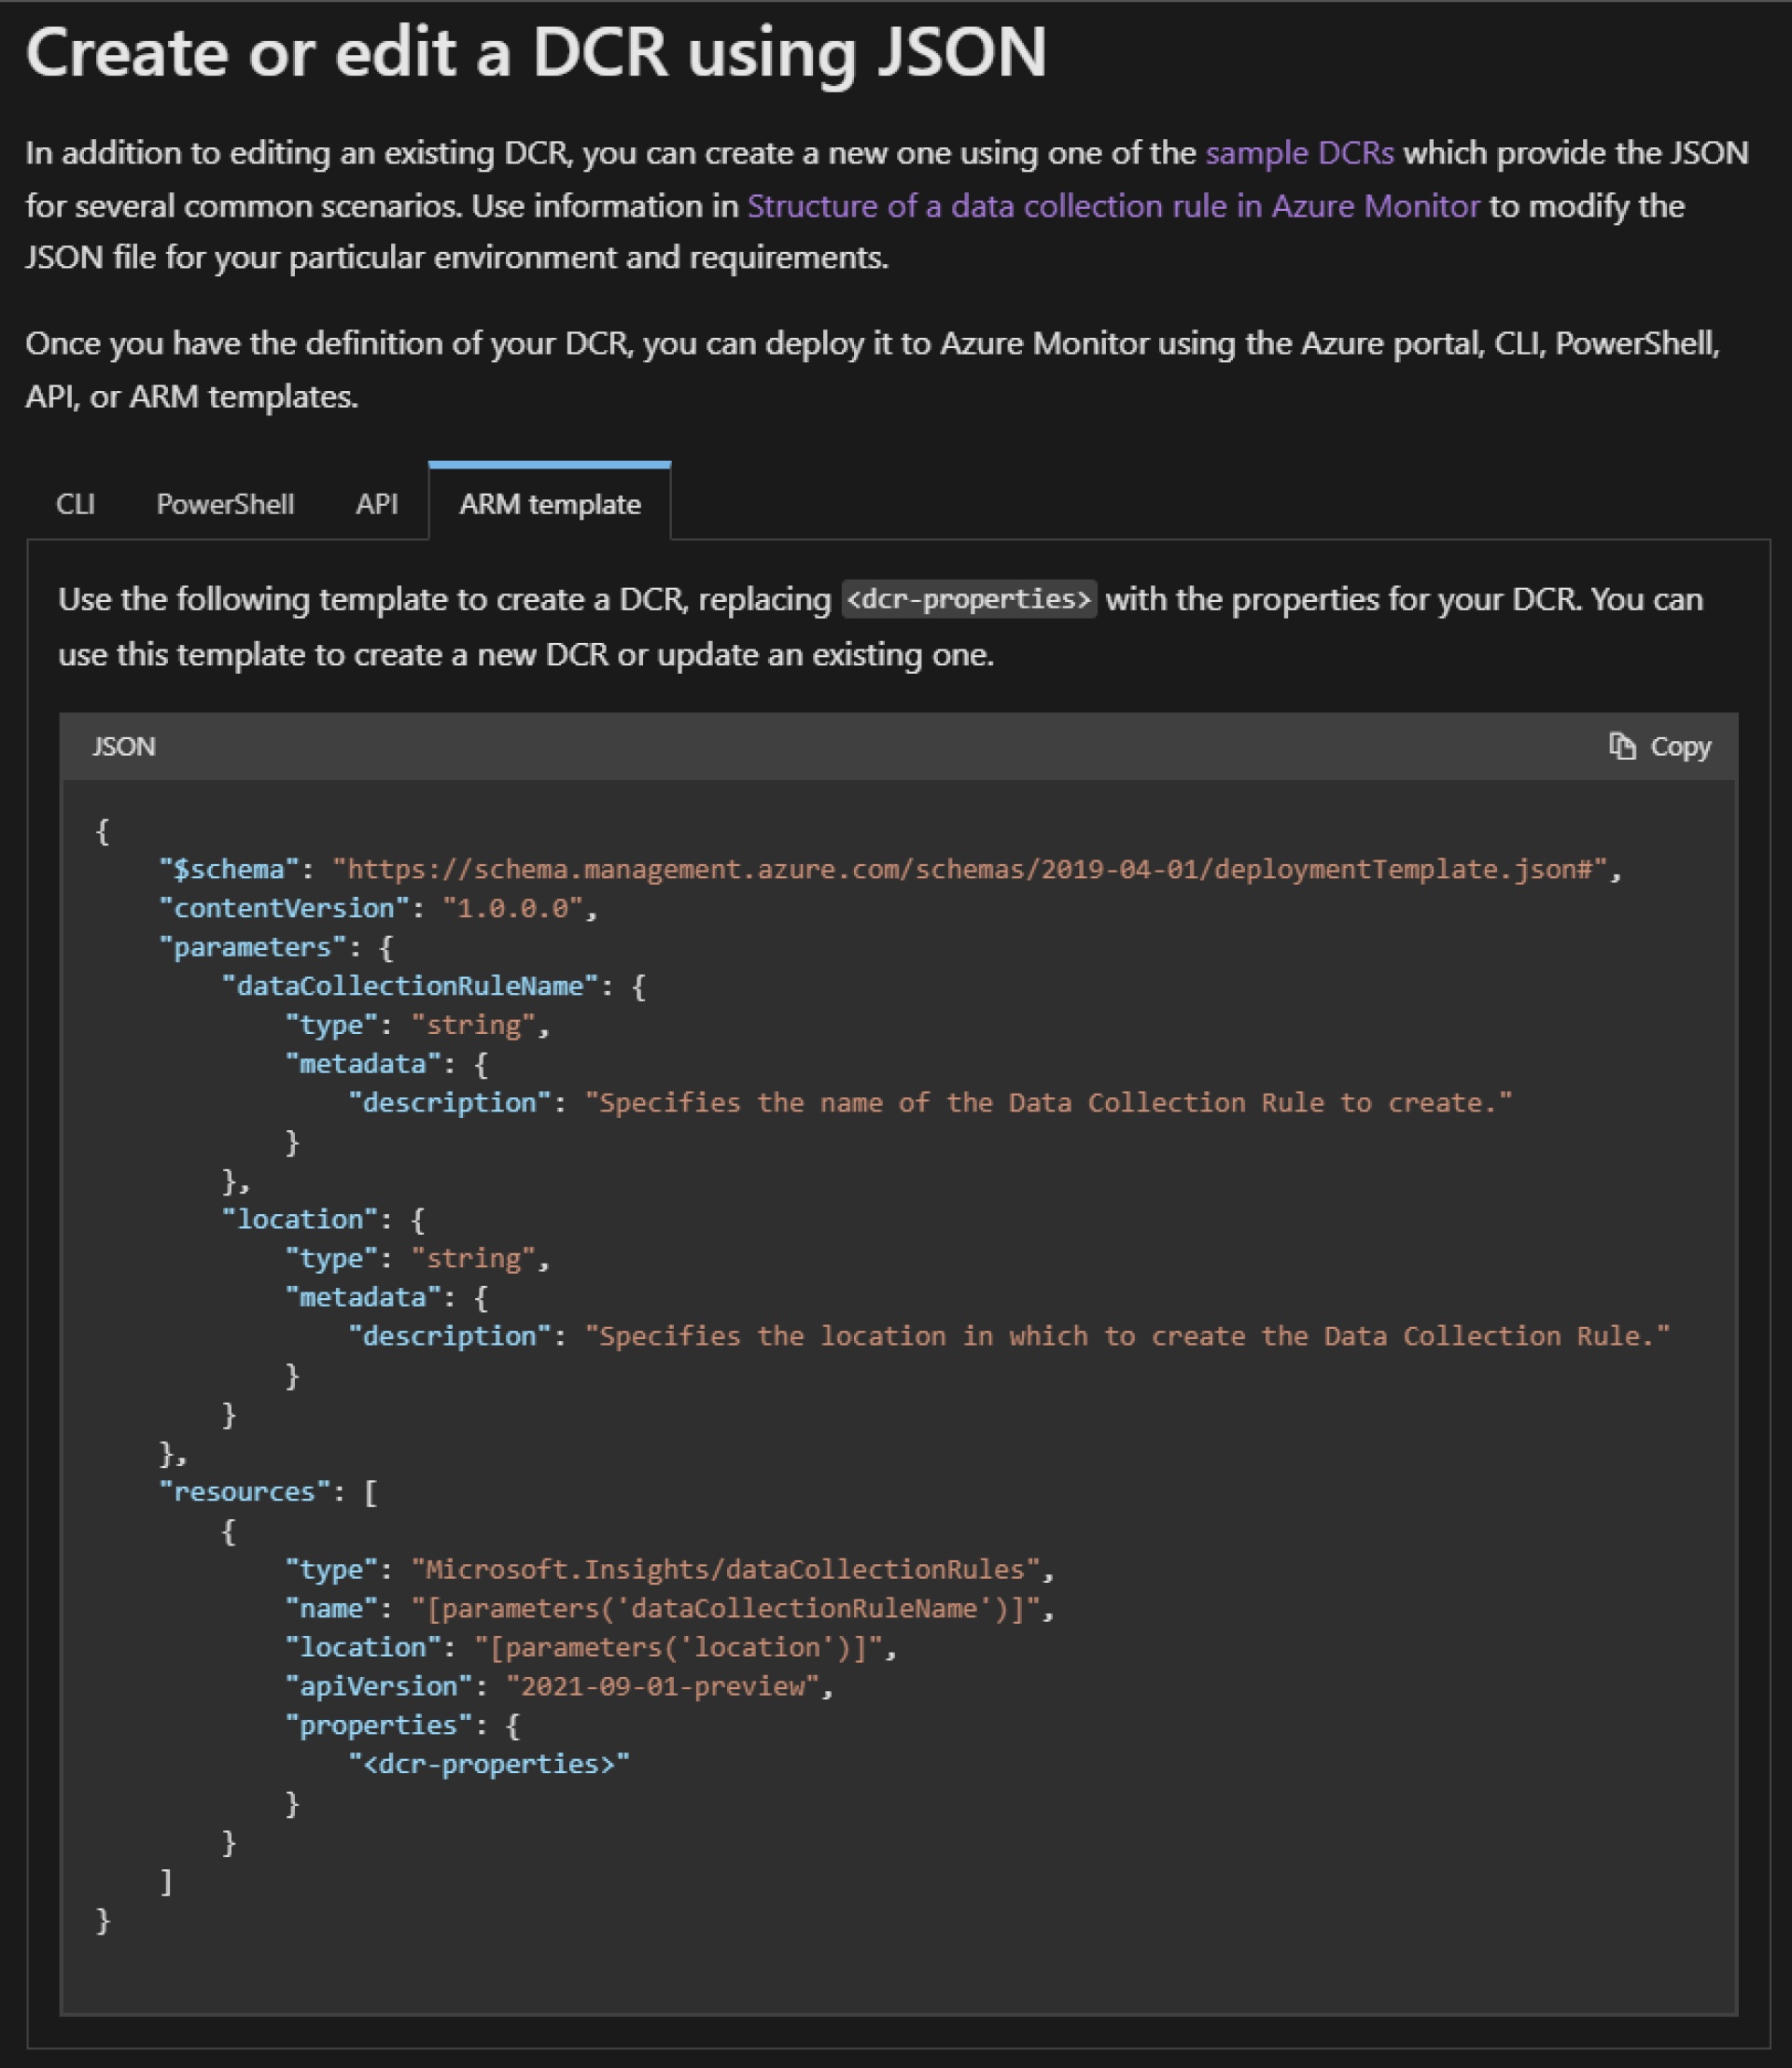The height and width of the screenshot is (2068, 1792).
Task: Click "[parameters('location')]" value
Action: pos(679,1648)
